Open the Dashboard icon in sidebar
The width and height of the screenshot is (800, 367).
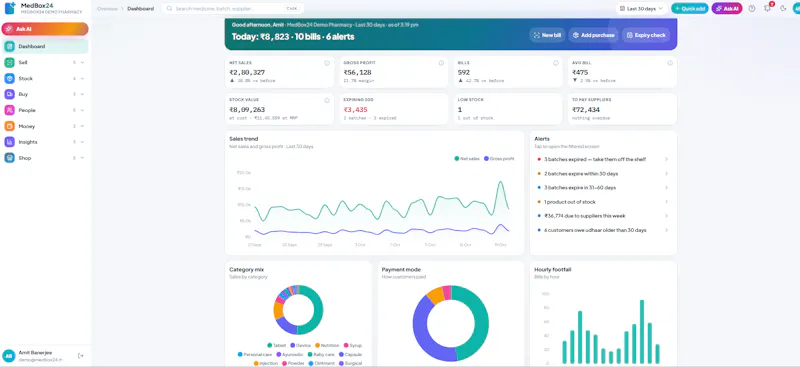(9, 46)
